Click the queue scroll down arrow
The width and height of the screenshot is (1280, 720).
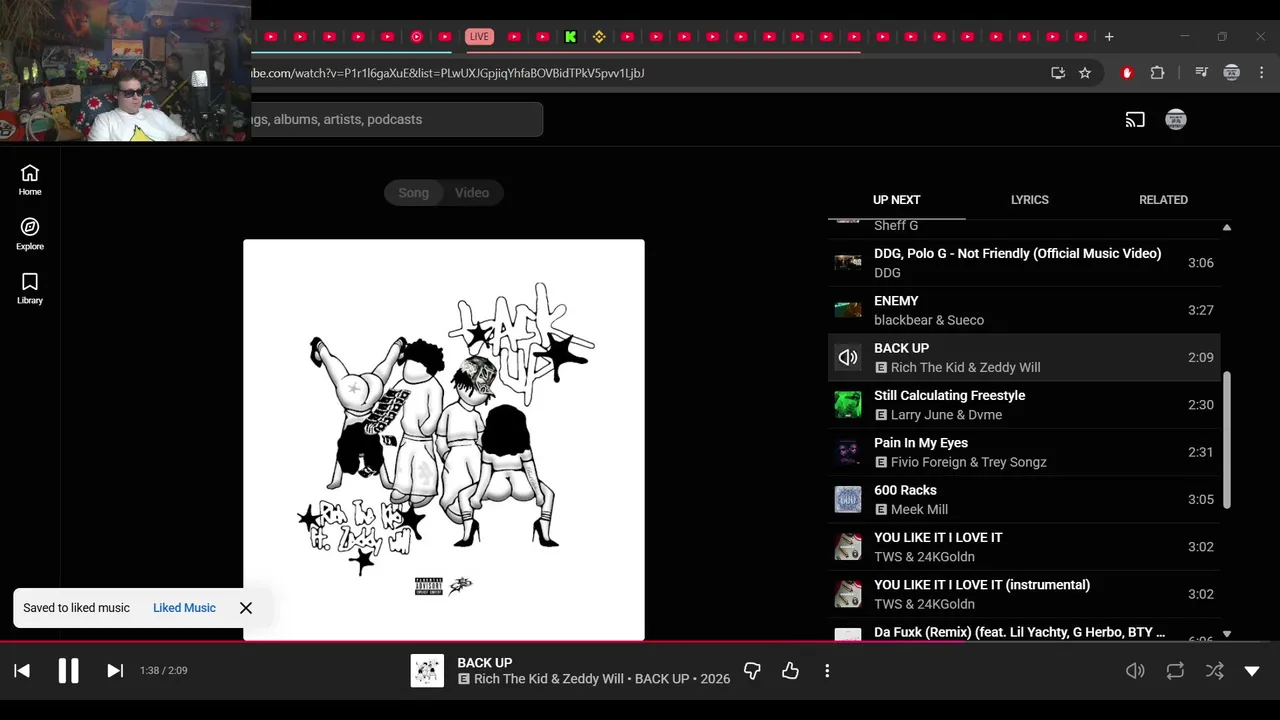(x=1227, y=634)
